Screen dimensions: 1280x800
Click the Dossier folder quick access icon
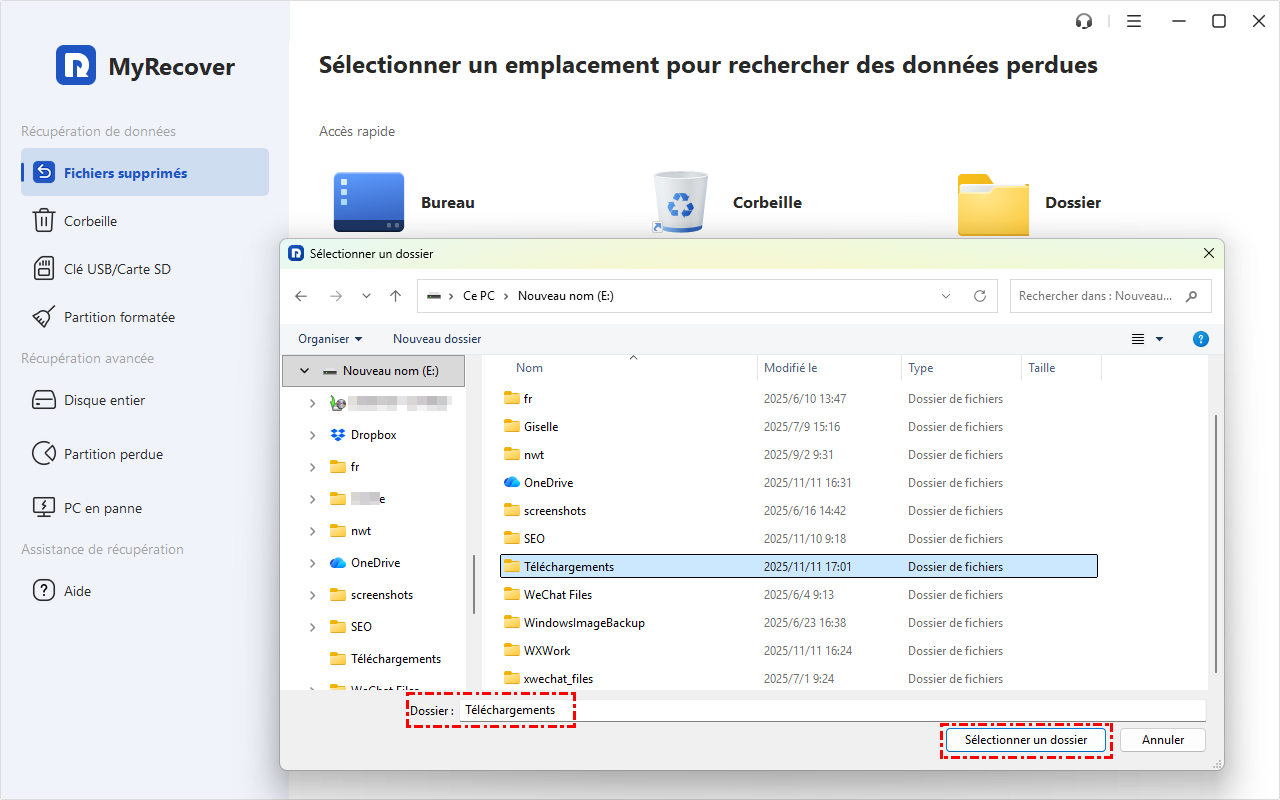pyautogui.click(x=992, y=202)
